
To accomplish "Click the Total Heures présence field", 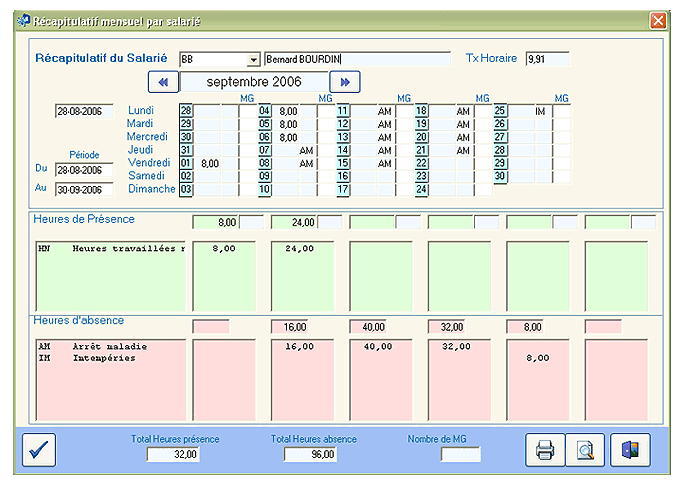I will pyautogui.click(x=175, y=454).
